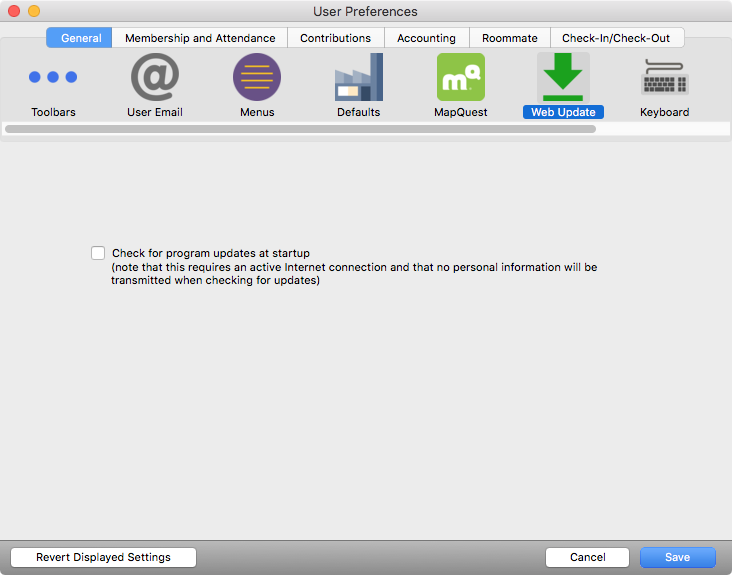Open the MapQuest settings icon
This screenshot has height=575, width=732.
[460, 78]
